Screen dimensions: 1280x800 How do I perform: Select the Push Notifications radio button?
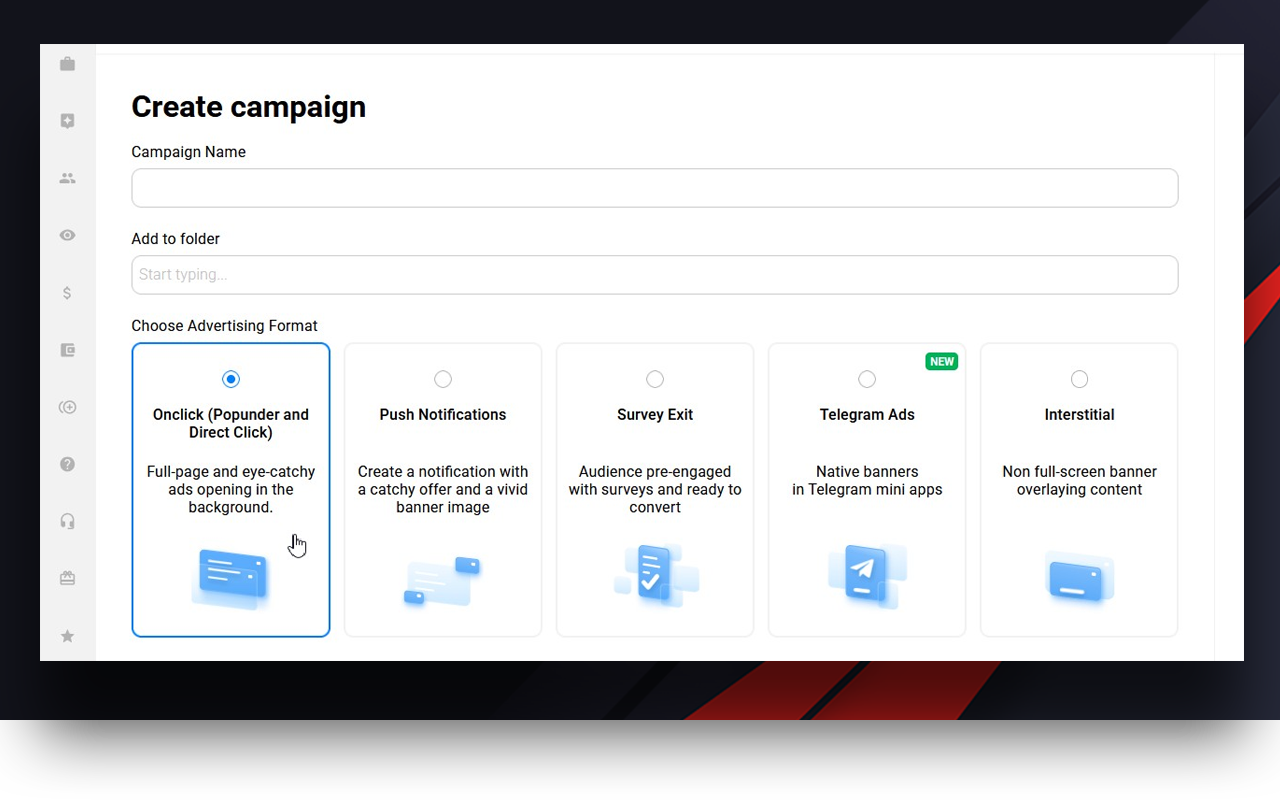click(443, 379)
